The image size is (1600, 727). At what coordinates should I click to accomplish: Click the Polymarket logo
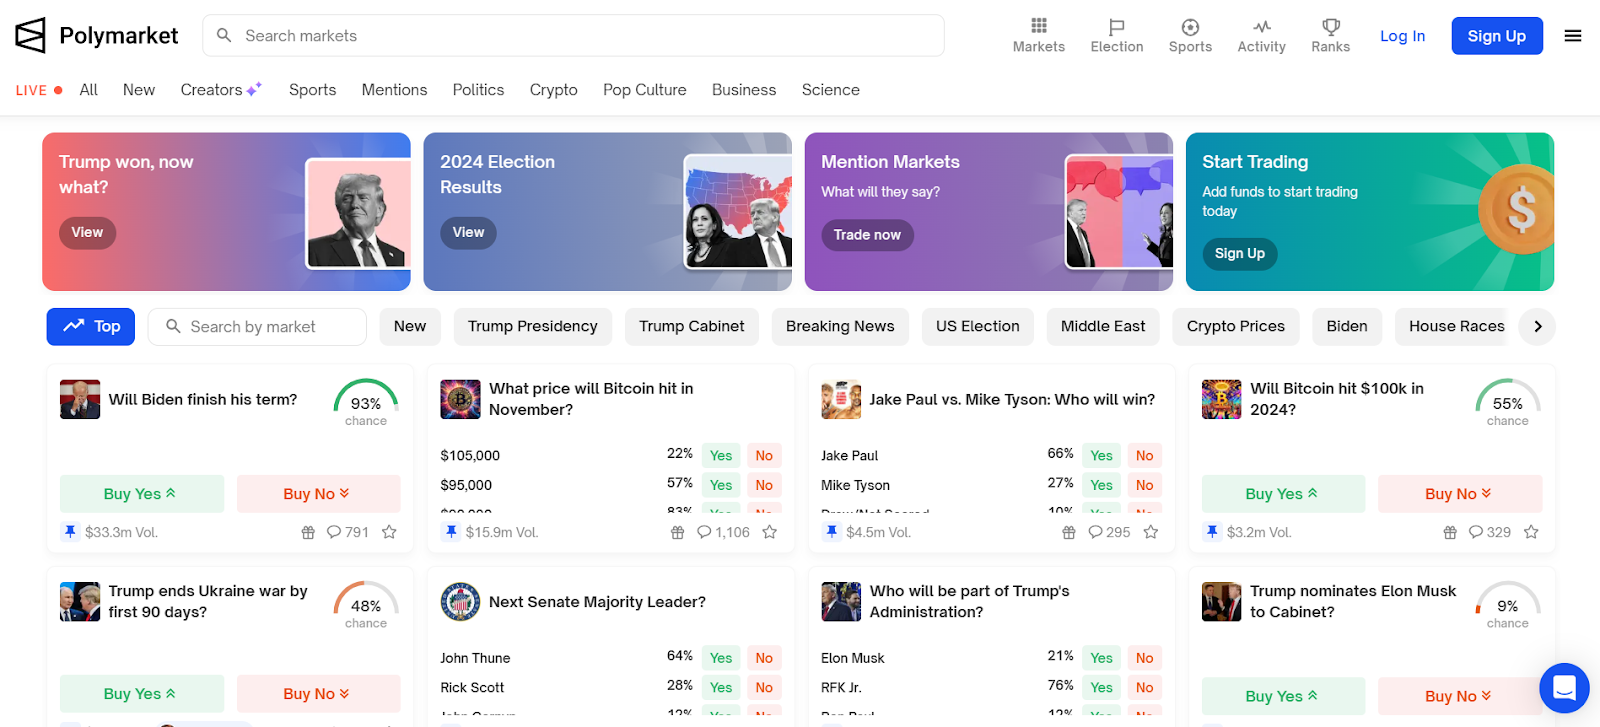tap(97, 36)
